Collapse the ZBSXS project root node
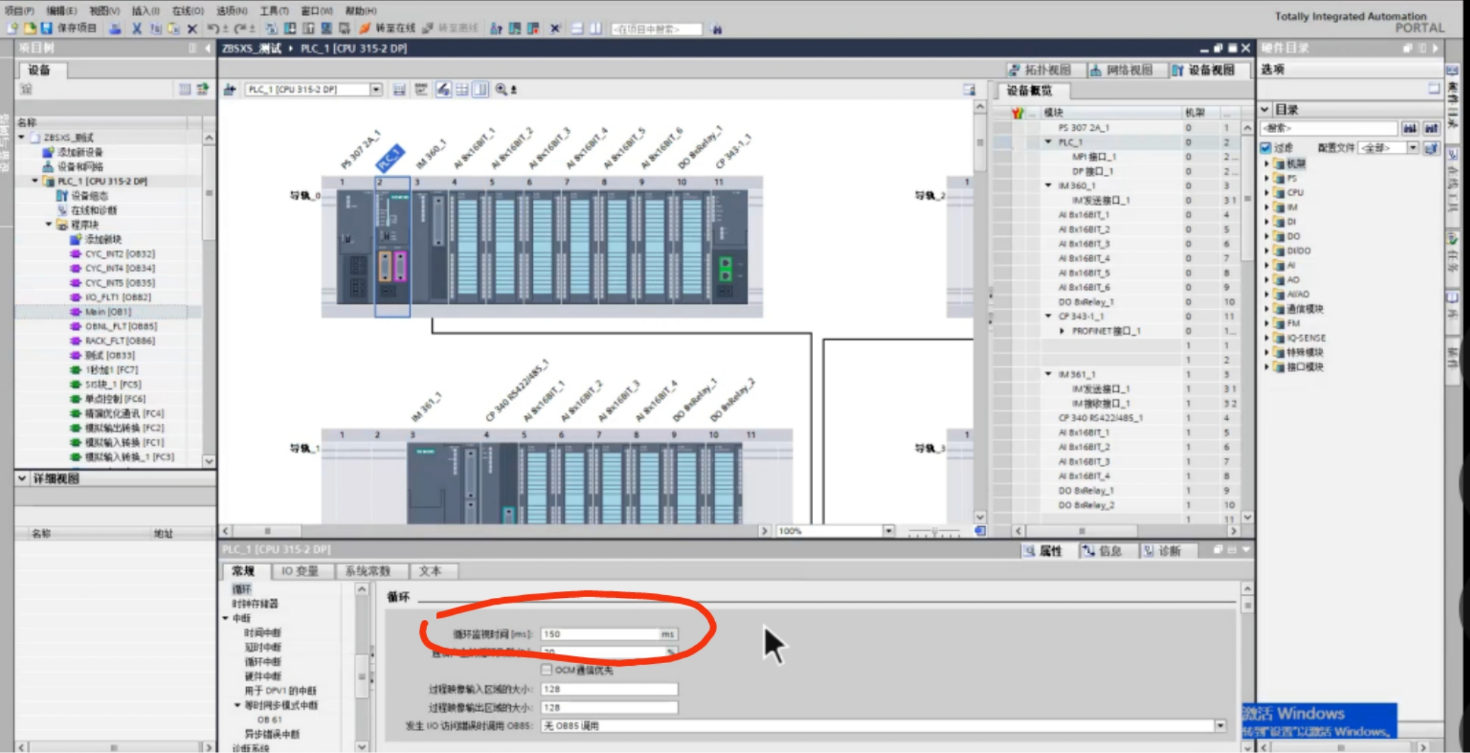 (x=22, y=137)
